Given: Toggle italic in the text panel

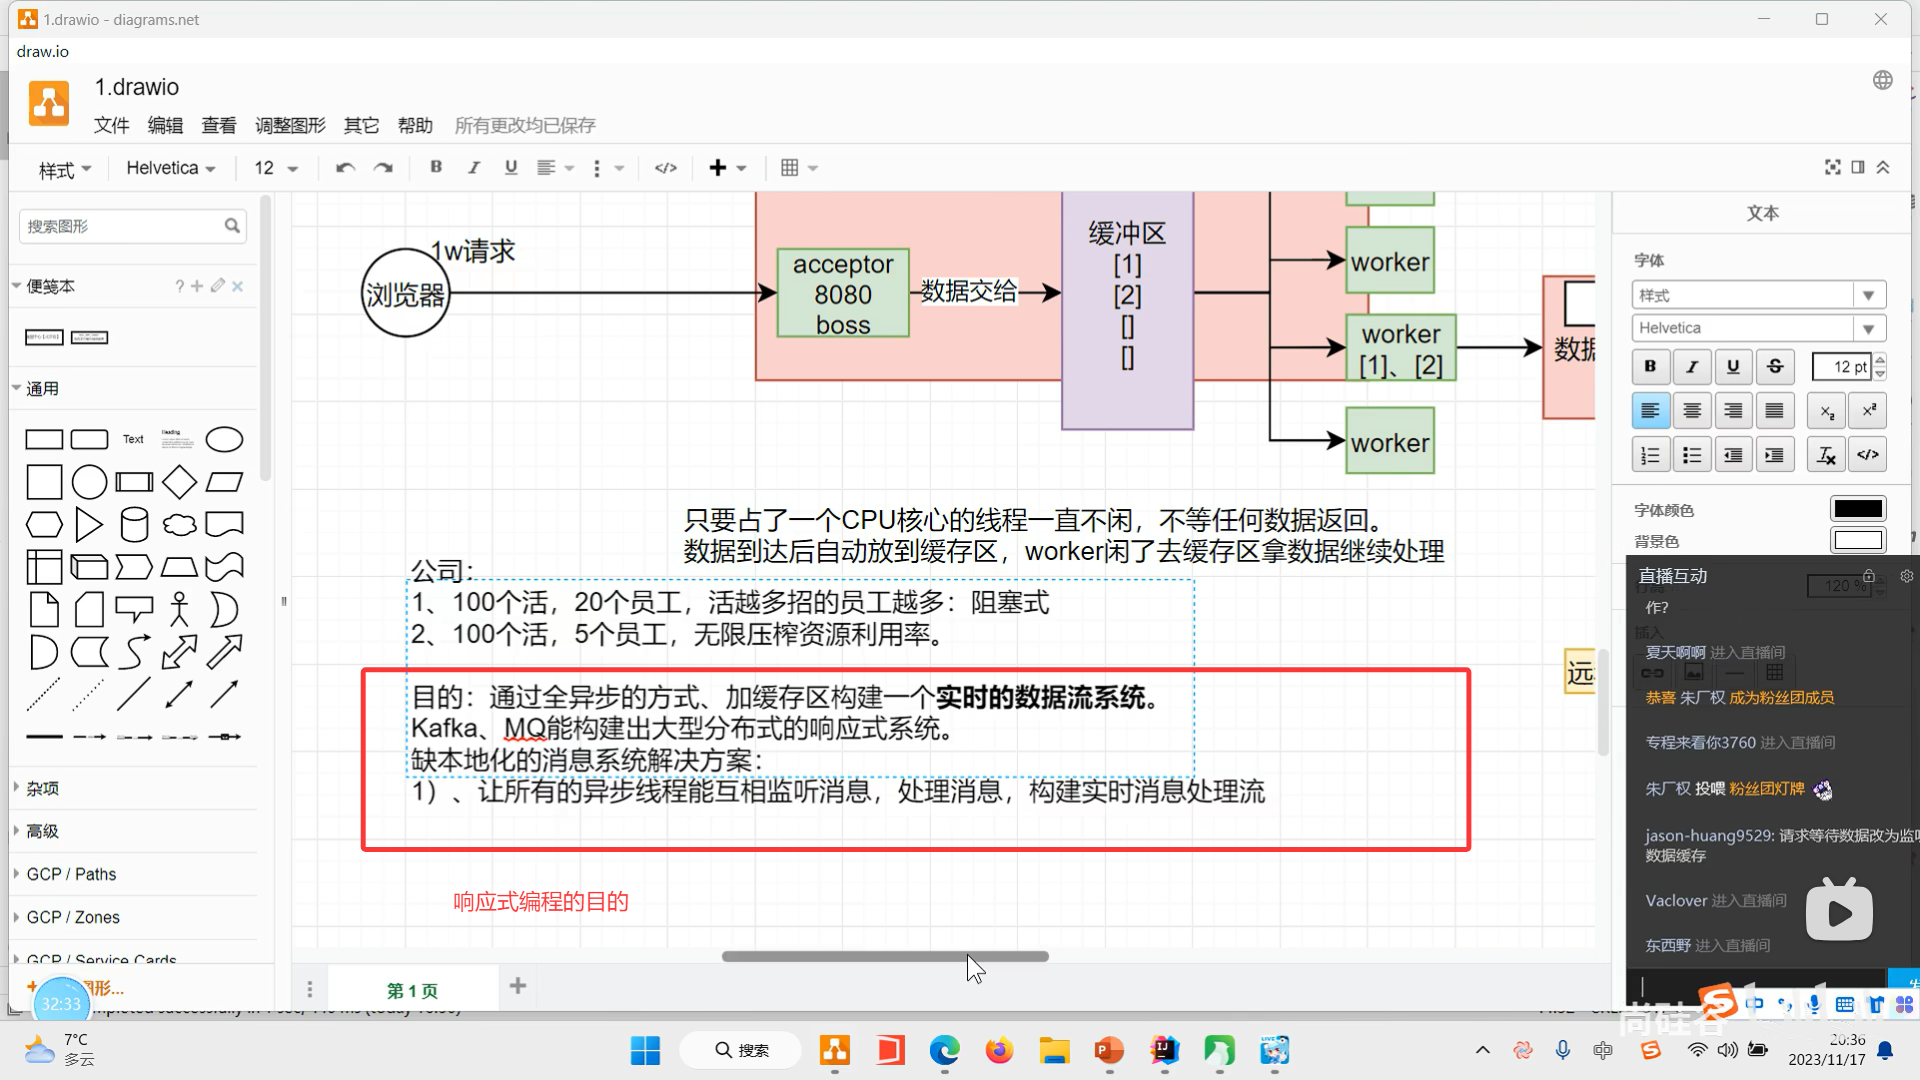Looking at the screenshot, I should (1692, 367).
